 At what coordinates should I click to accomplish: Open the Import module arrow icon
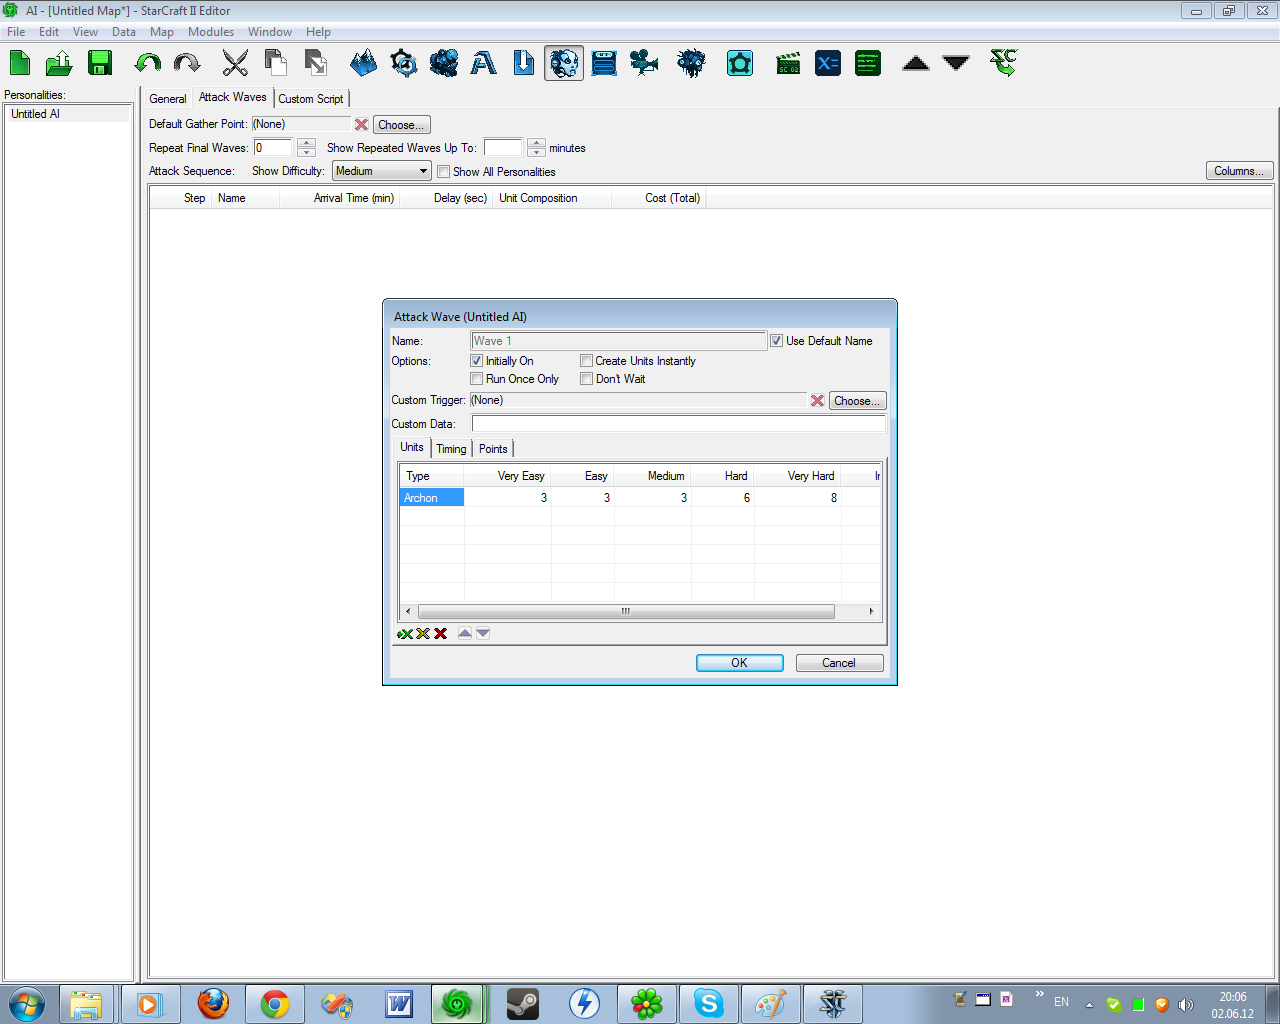524,63
